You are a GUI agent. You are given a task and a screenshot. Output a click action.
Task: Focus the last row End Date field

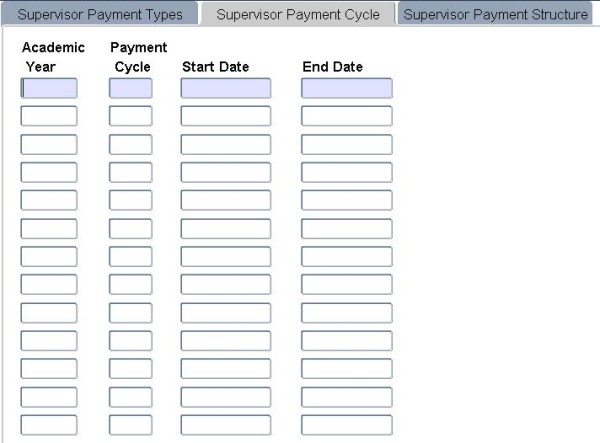(347, 425)
